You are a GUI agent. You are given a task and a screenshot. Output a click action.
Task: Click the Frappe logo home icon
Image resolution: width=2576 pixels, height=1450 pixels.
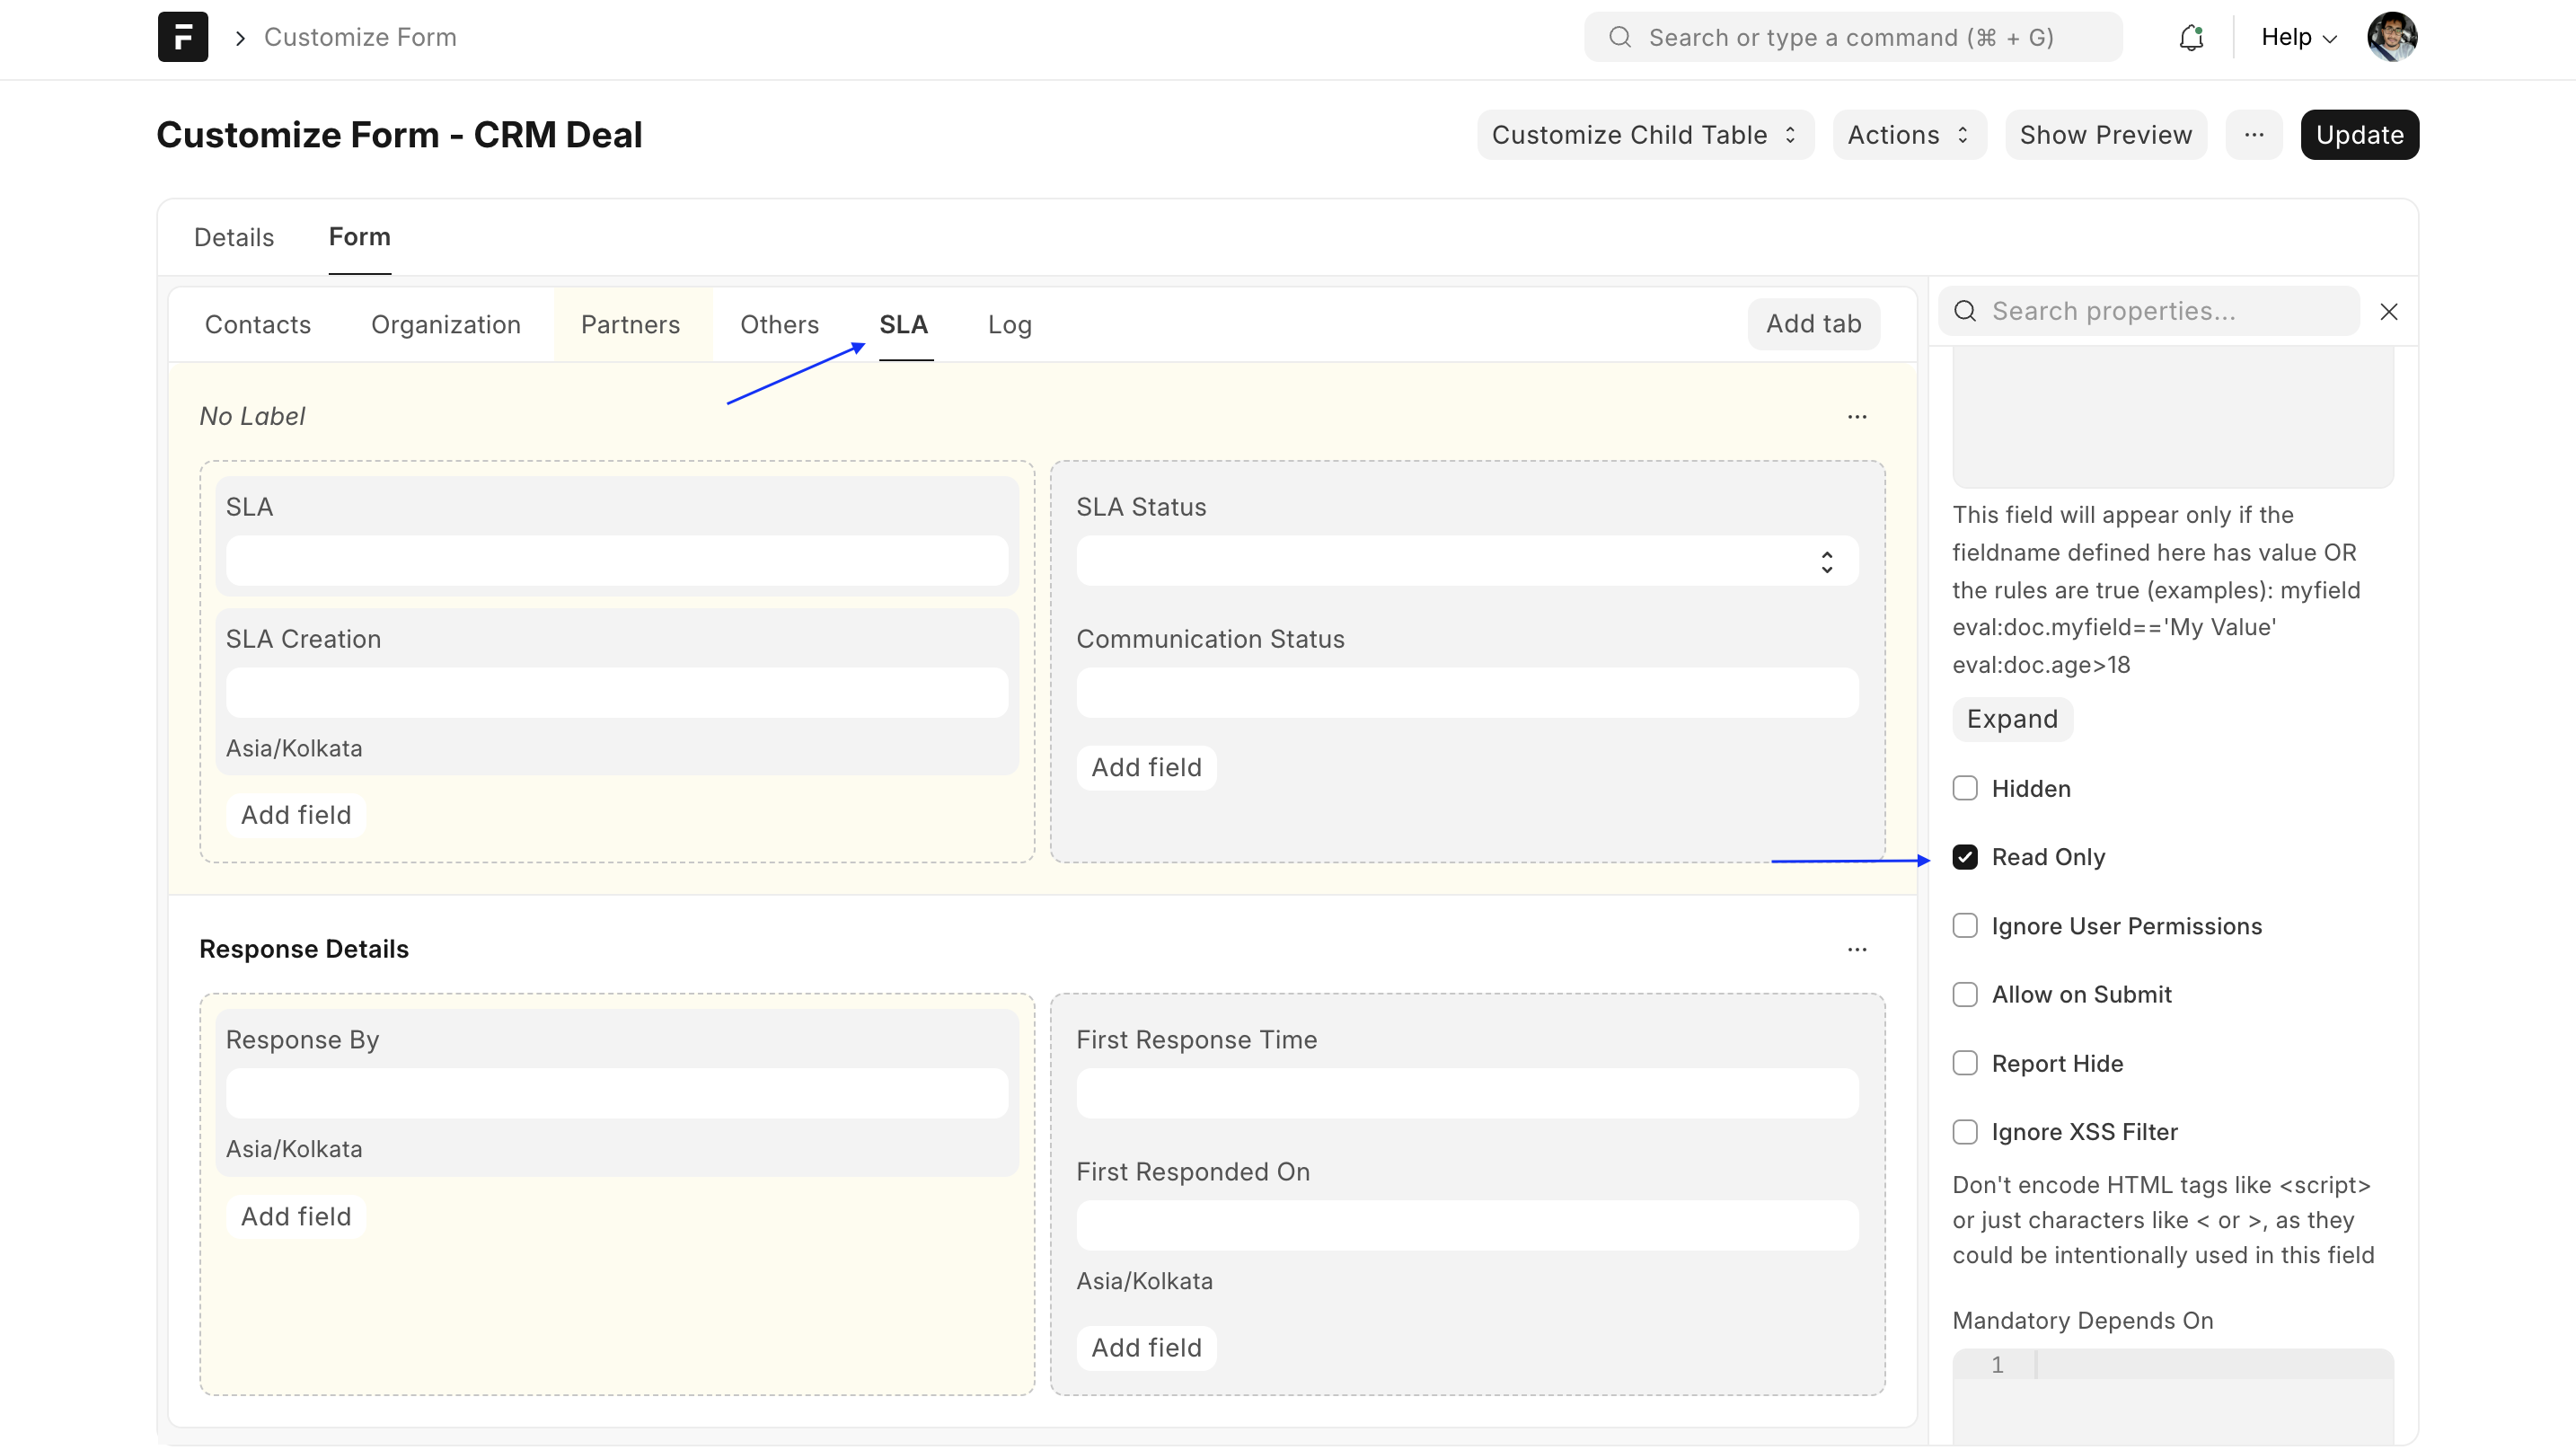pyautogui.click(x=182, y=37)
